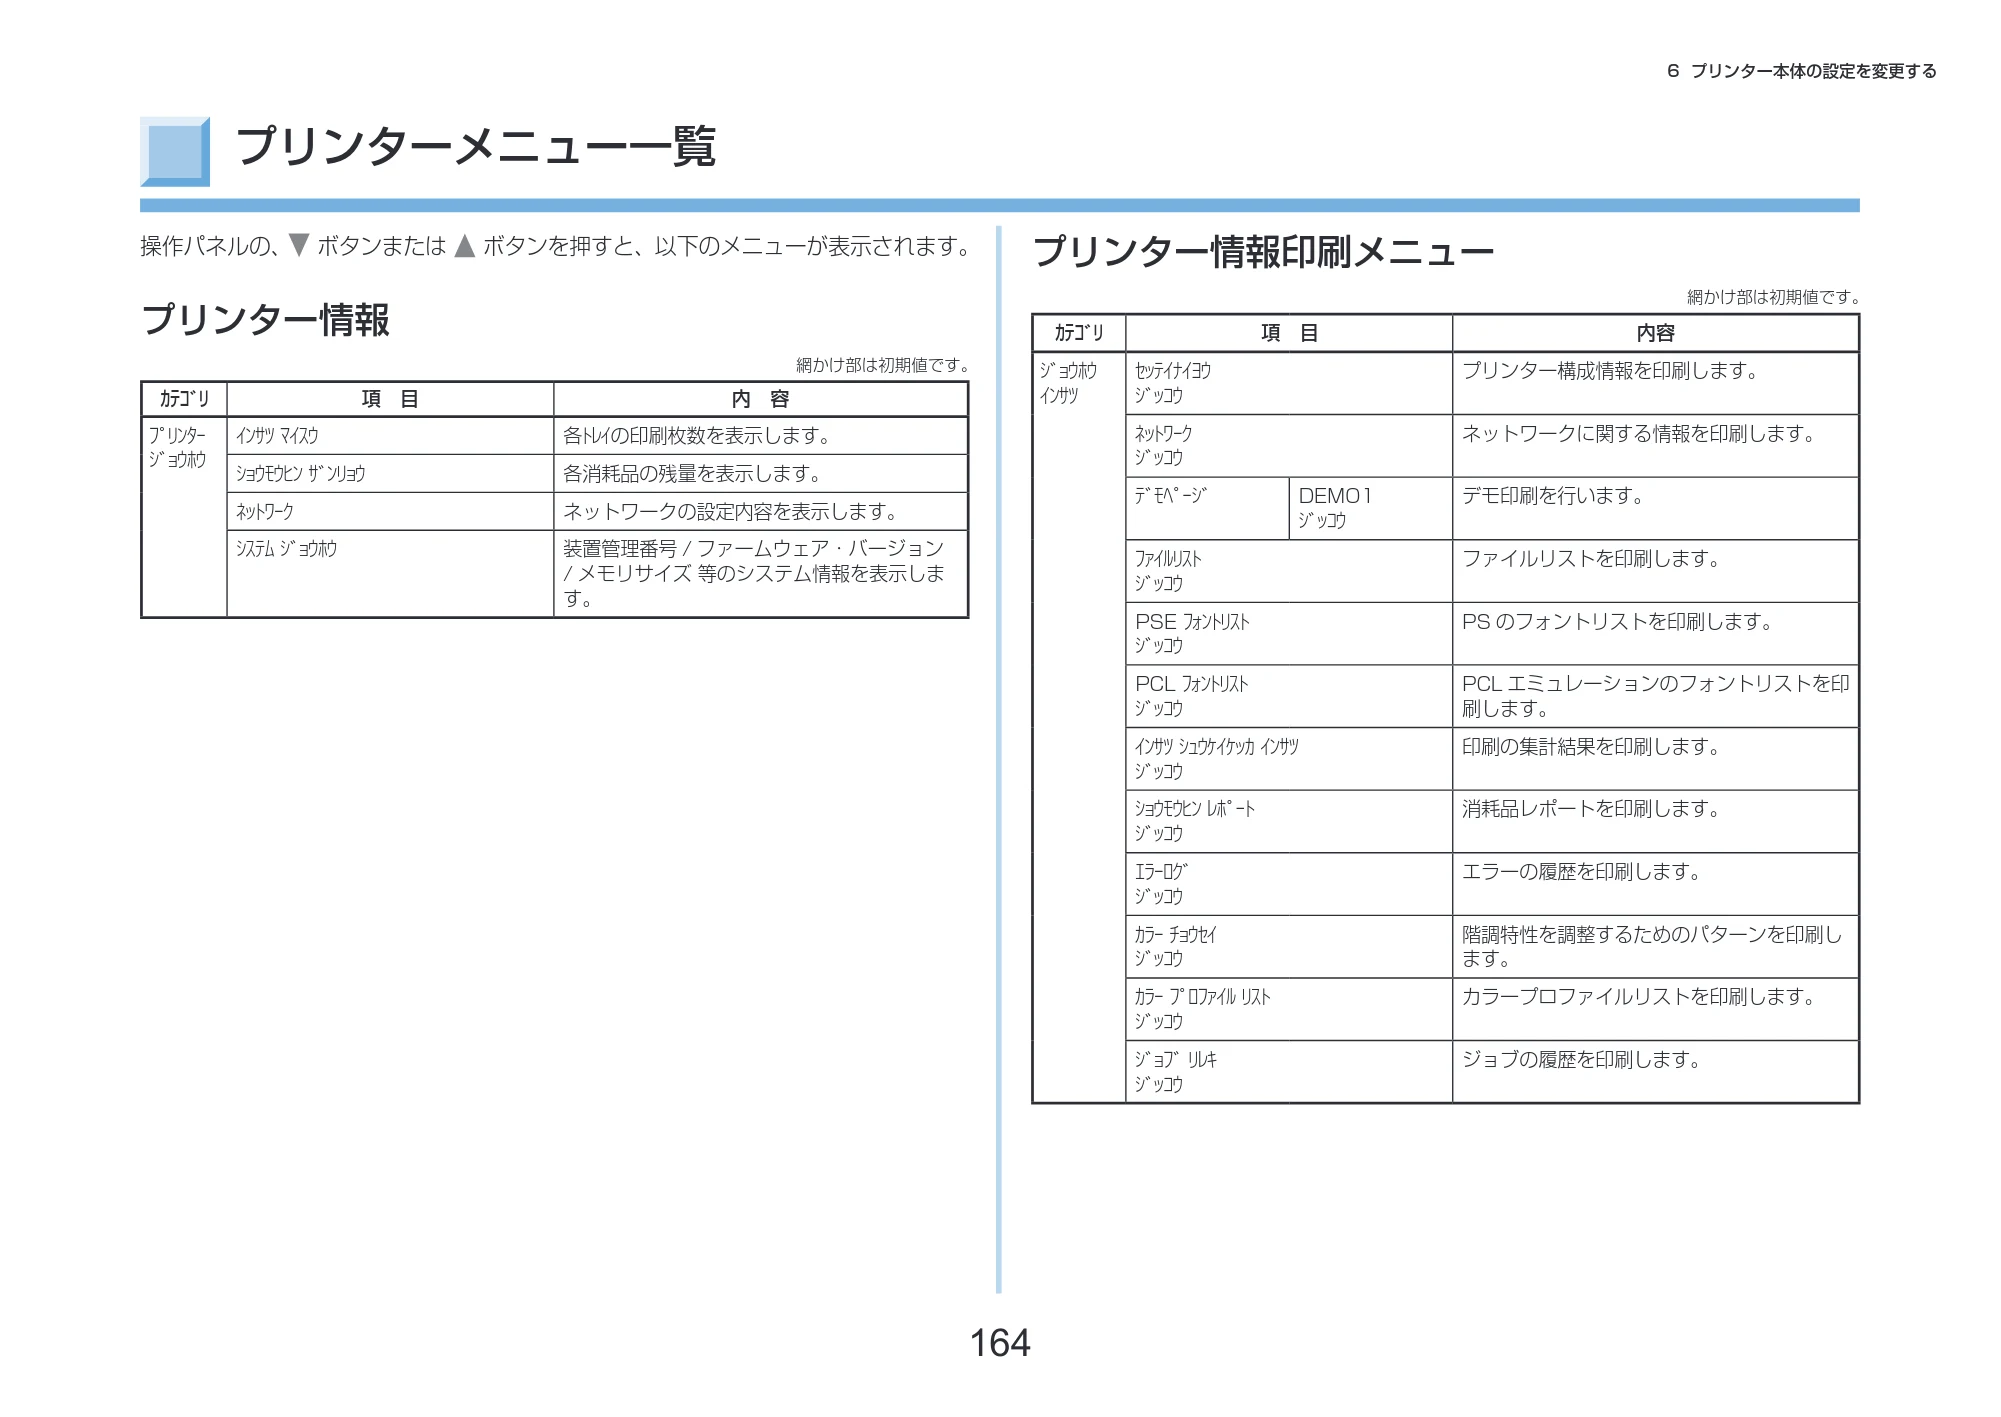
Task: Click the chapter header 6 プリンター本体の設定を変更する
Action: click(1802, 71)
